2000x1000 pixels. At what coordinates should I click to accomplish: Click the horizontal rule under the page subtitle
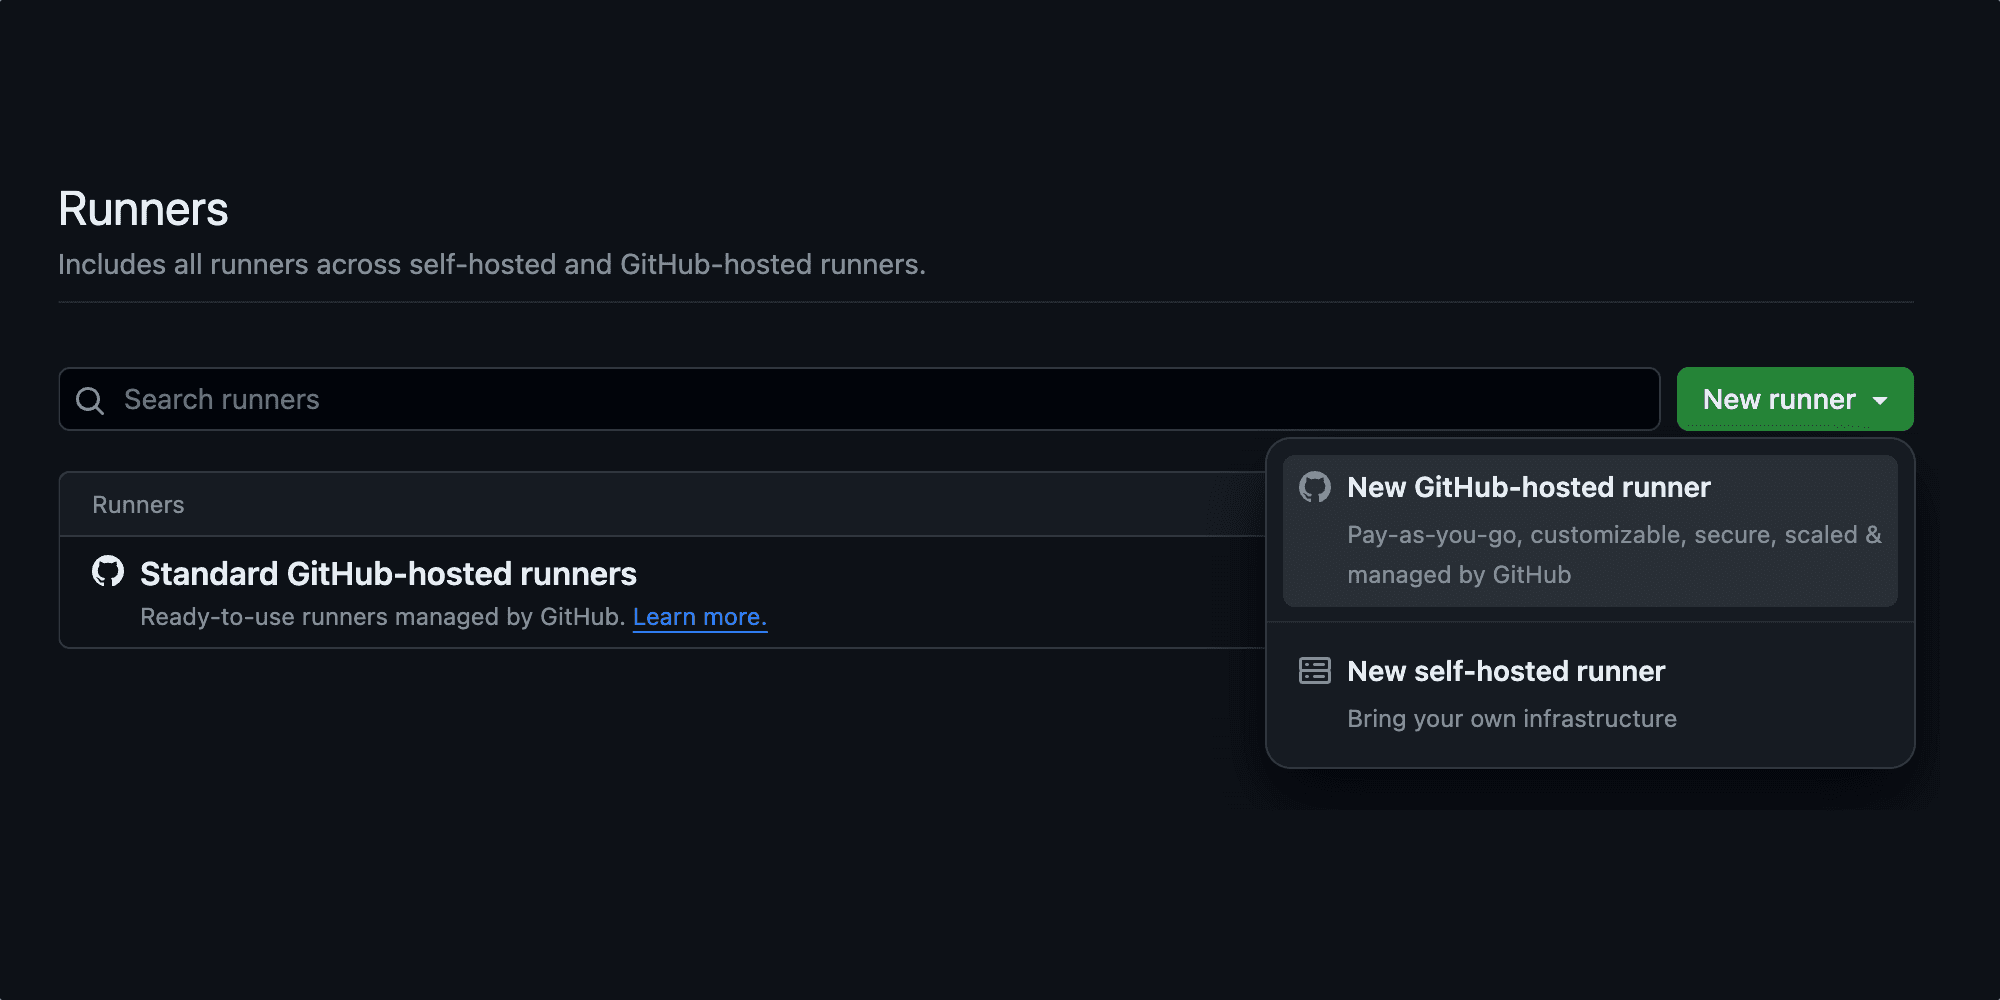tap(985, 302)
